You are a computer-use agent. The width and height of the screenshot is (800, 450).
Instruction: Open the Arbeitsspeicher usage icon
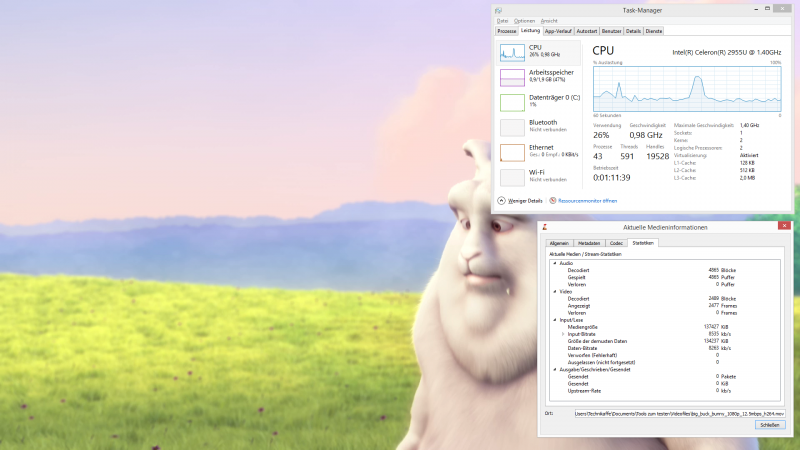(512, 78)
